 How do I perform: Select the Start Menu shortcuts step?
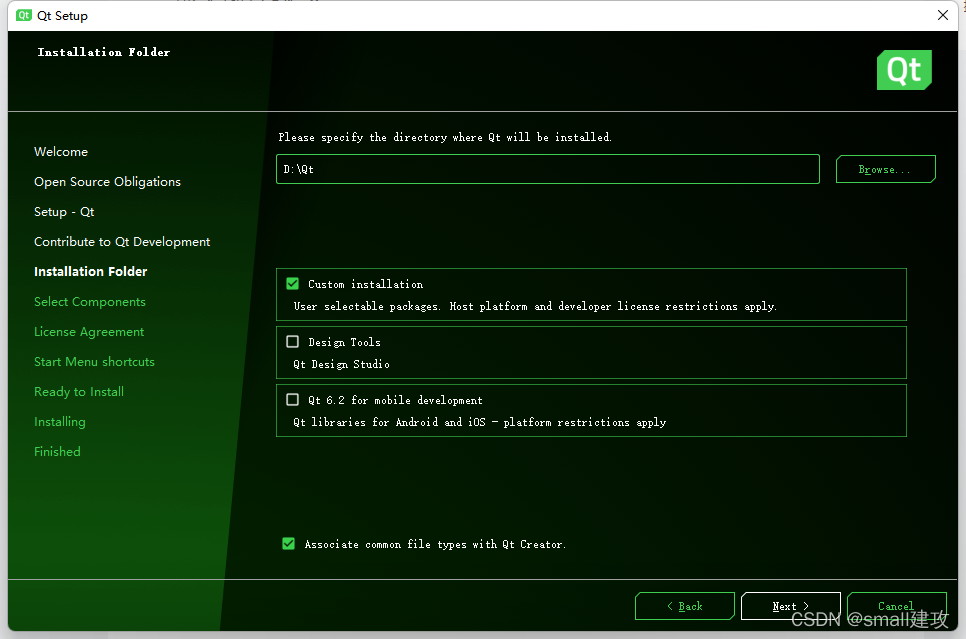(94, 362)
